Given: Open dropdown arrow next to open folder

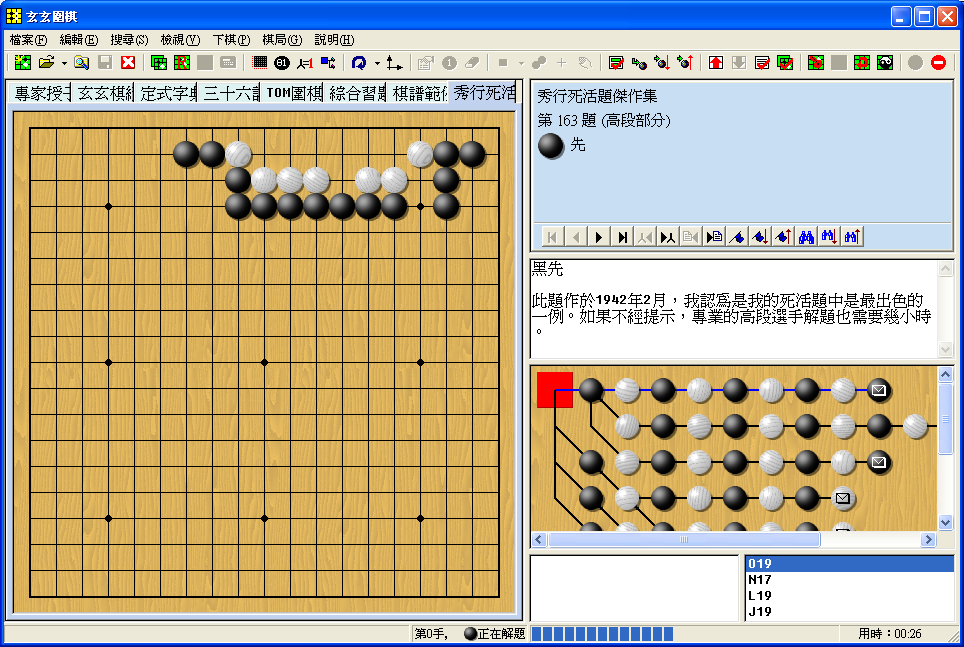Looking at the screenshot, I should (x=64, y=63).
